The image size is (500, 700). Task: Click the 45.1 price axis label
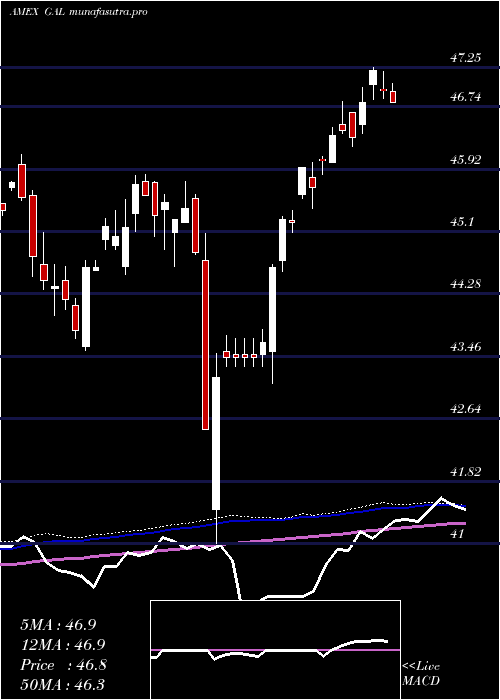[462, 221]
